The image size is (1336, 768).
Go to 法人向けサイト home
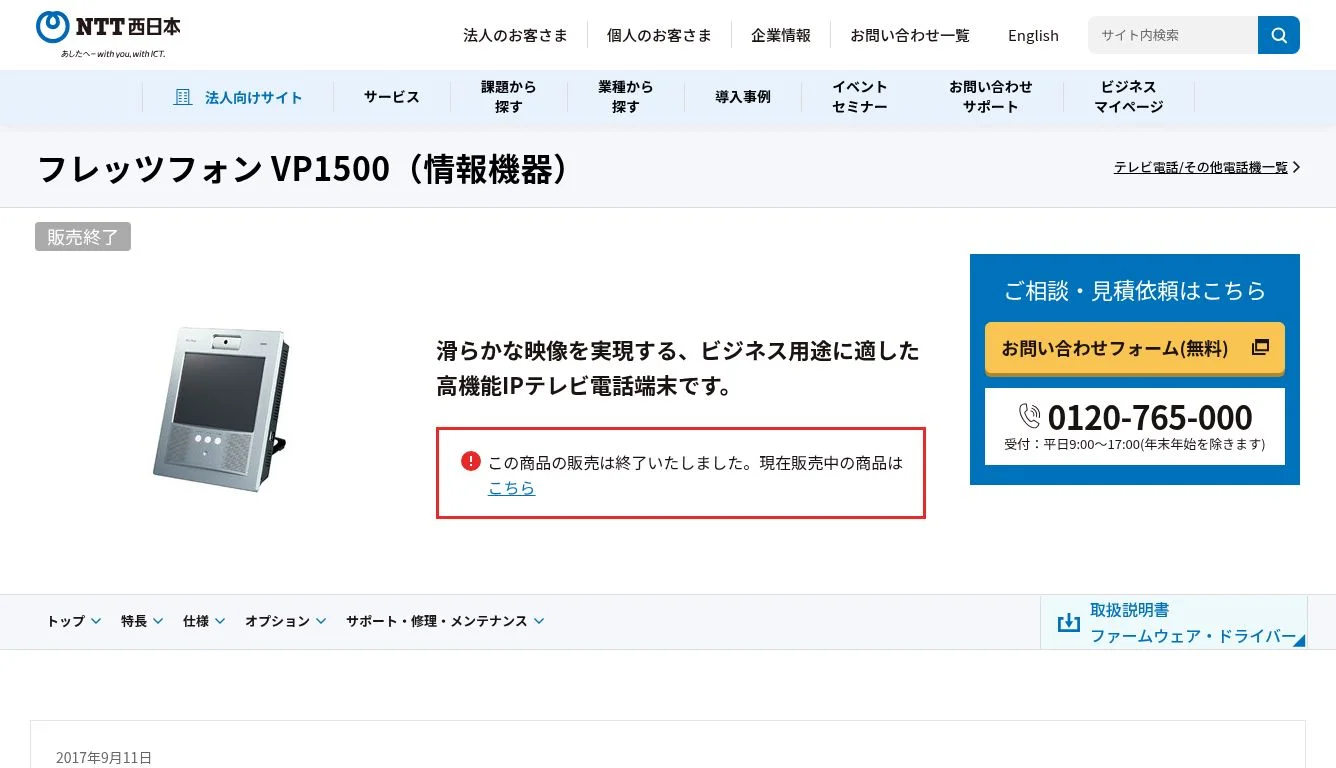click(x=238, y=97)
